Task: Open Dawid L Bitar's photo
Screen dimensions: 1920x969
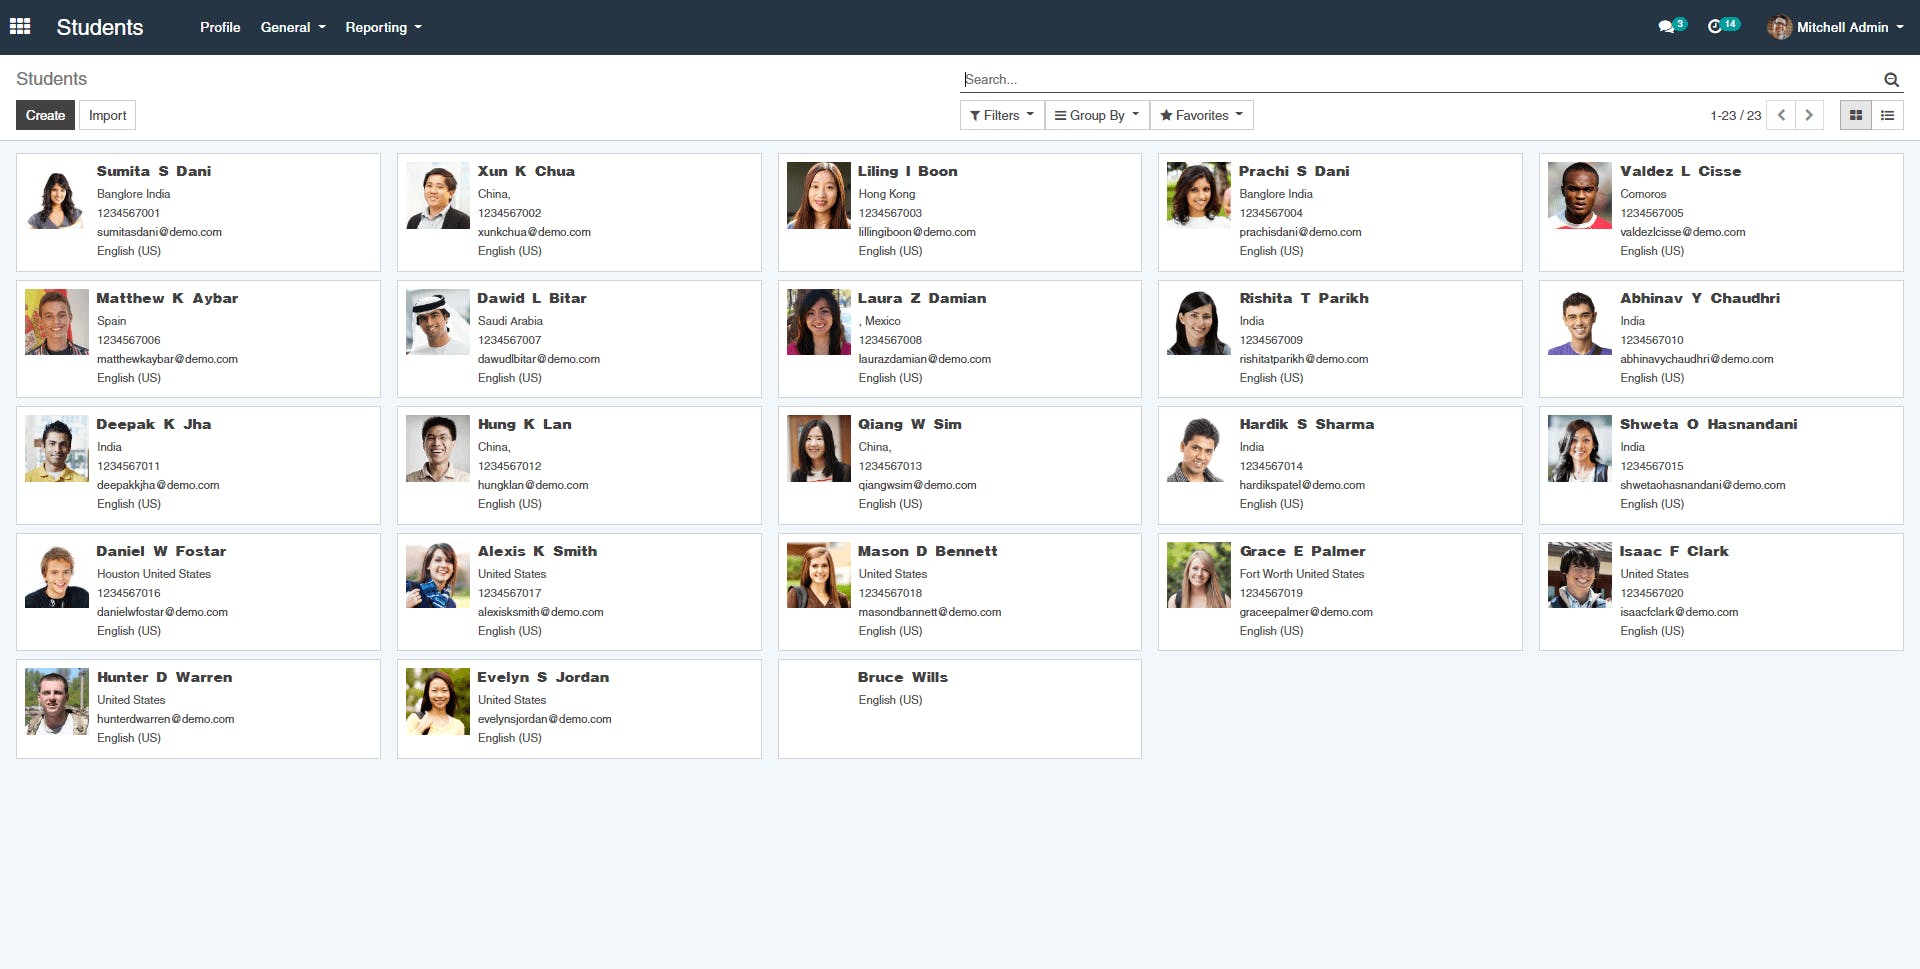Action: [x=438, y=322]
